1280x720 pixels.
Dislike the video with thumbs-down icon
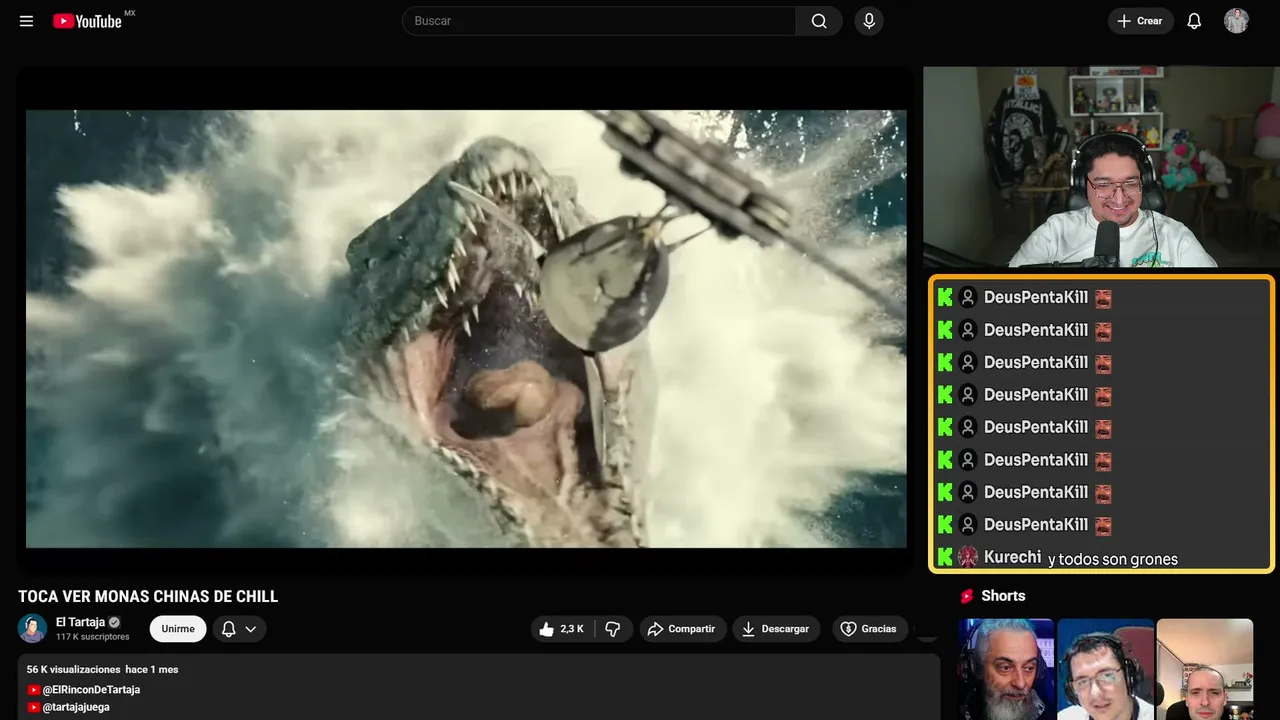(x=613, y=629)
